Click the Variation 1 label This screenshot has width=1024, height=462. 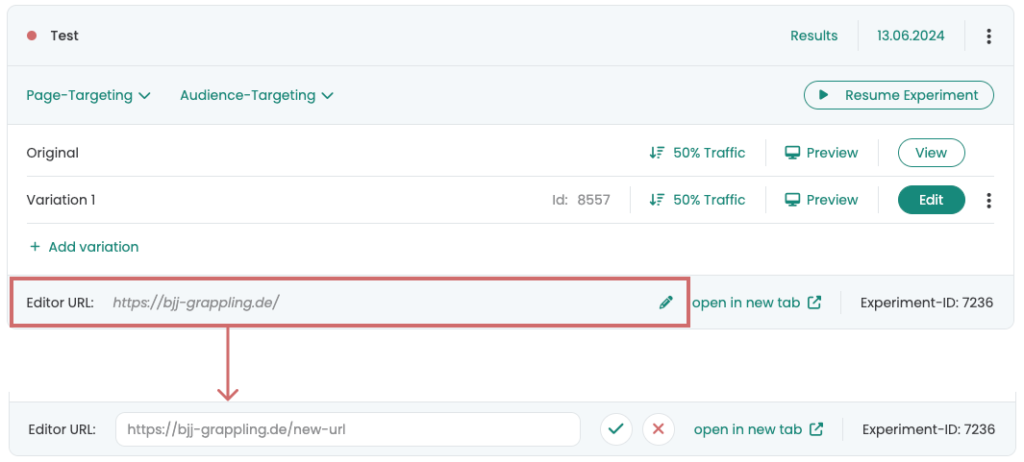pos(61,200)
